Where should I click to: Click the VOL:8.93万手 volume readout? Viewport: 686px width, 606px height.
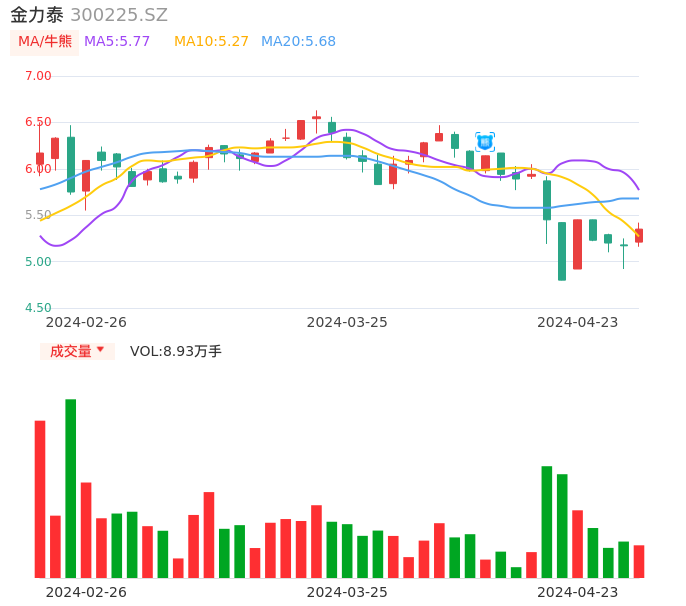point(176,351)
